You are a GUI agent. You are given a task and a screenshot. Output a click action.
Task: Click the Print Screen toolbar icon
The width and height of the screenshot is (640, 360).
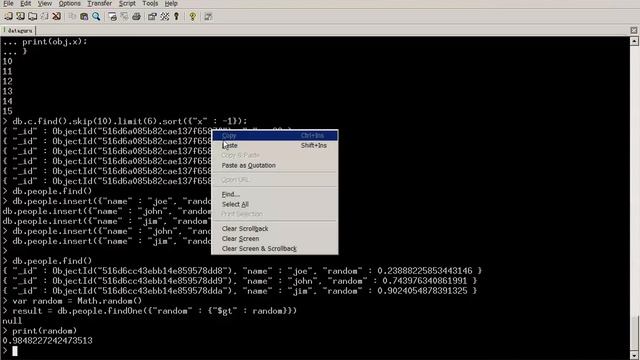coord(112,16)
